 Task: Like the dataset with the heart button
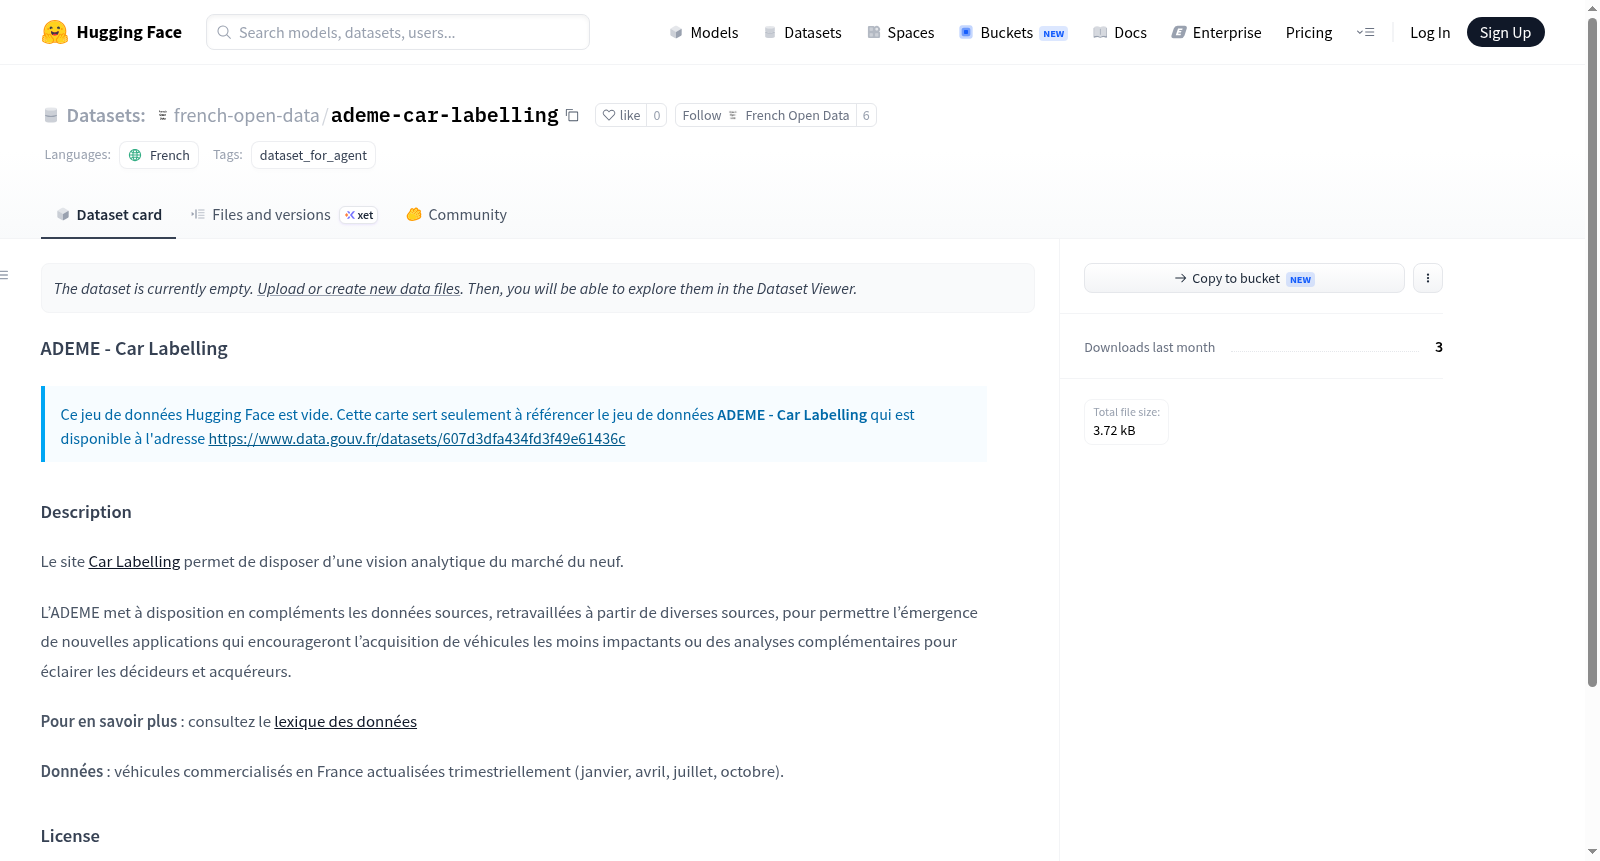tap(621, 115)
